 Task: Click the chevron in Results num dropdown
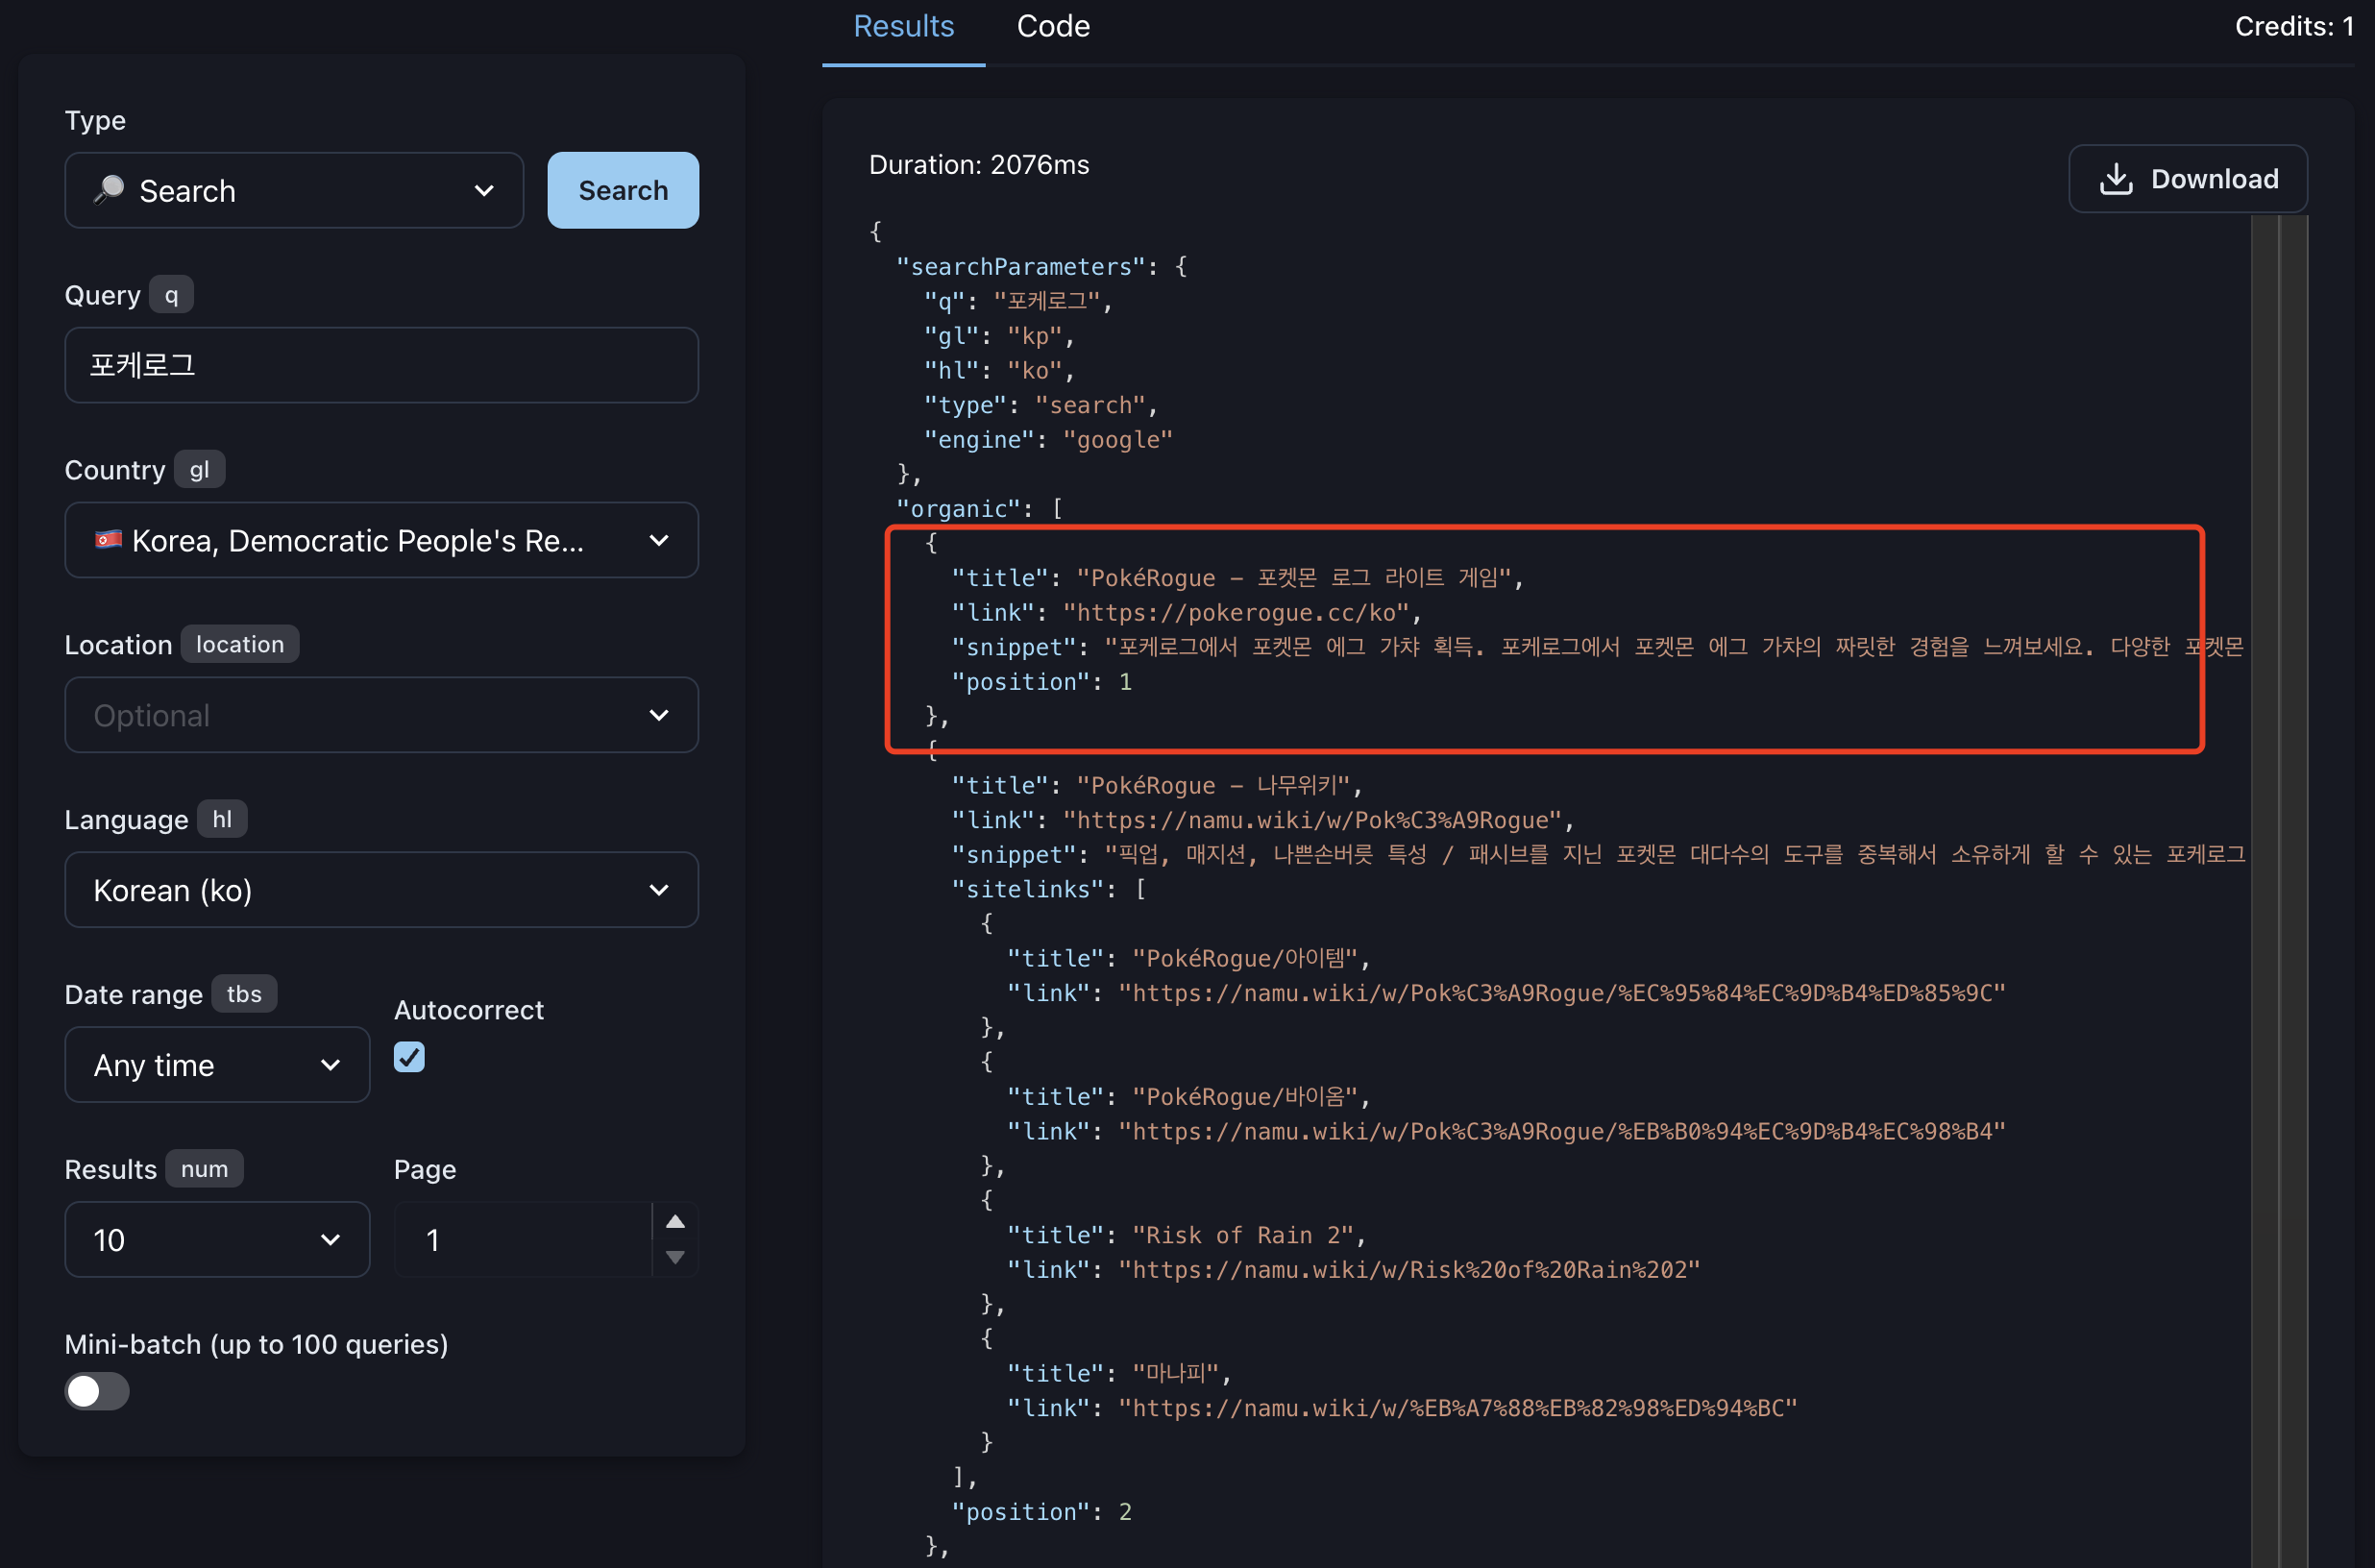330,1240
